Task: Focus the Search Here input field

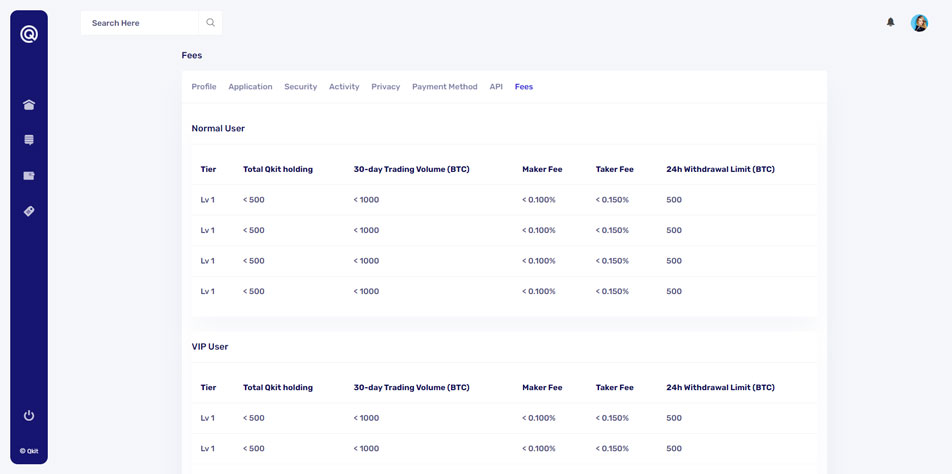Action: (x=140, y=22)
